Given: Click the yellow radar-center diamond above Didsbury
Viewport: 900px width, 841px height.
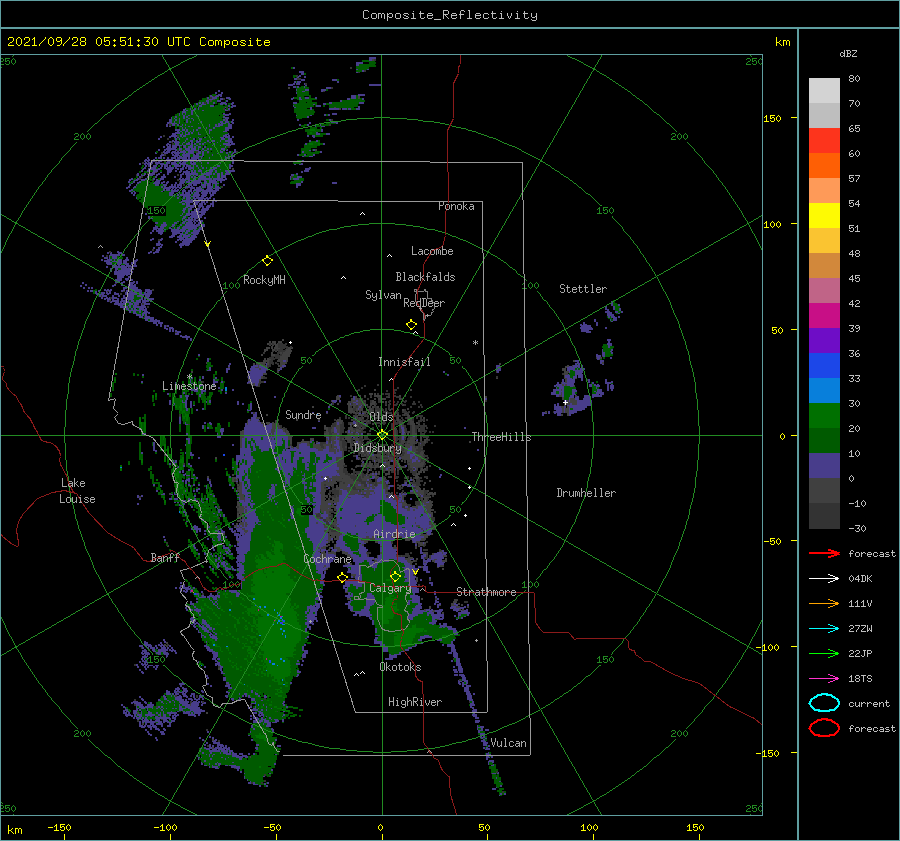Looking at the screenshot, I should pyautogui.click(x=382, y=435).
